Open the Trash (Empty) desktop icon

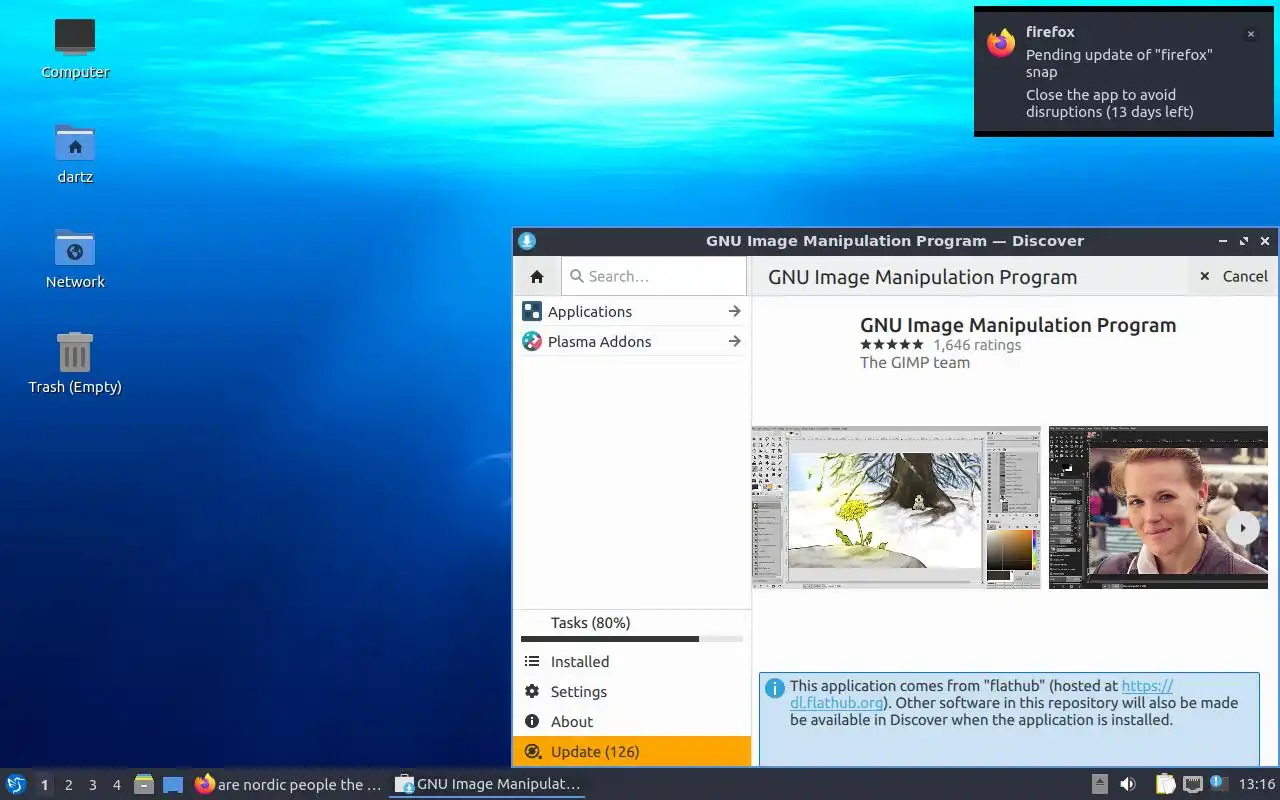[75, 352]
